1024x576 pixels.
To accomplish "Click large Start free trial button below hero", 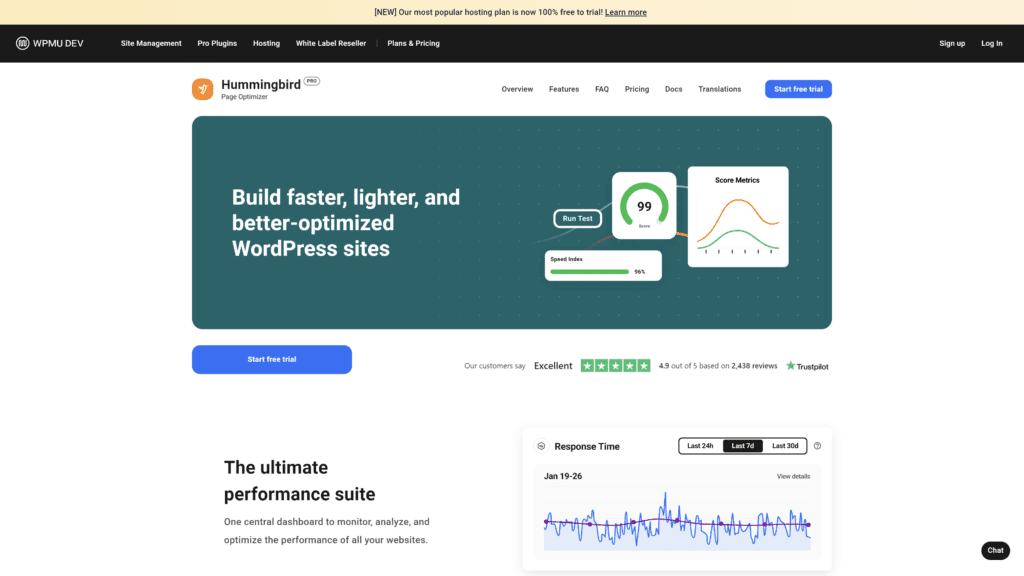I will coord(272,359).
